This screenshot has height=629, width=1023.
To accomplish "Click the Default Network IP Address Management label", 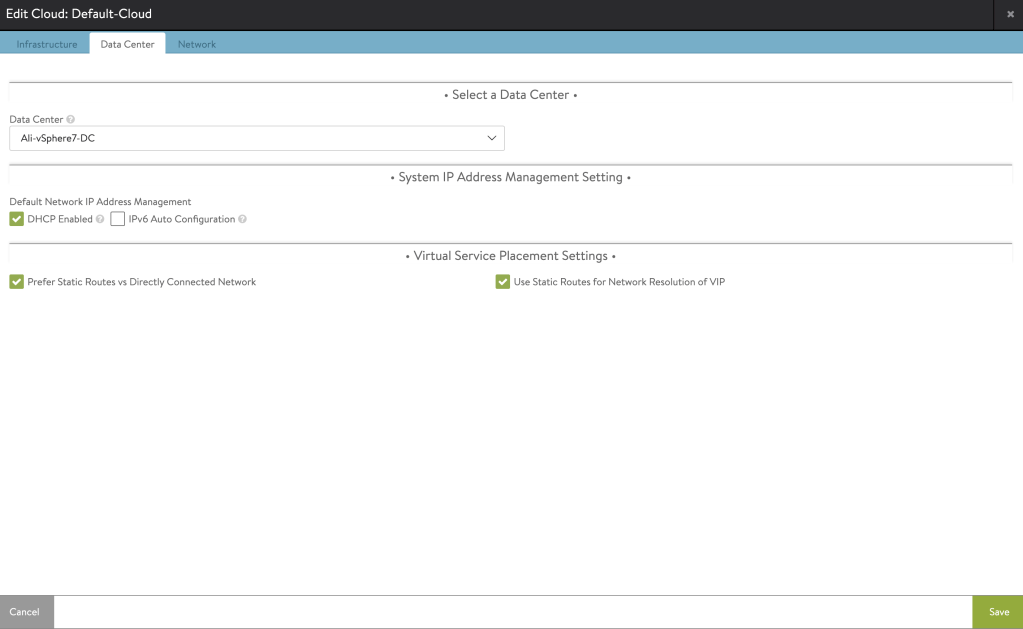I will (100, 202).
